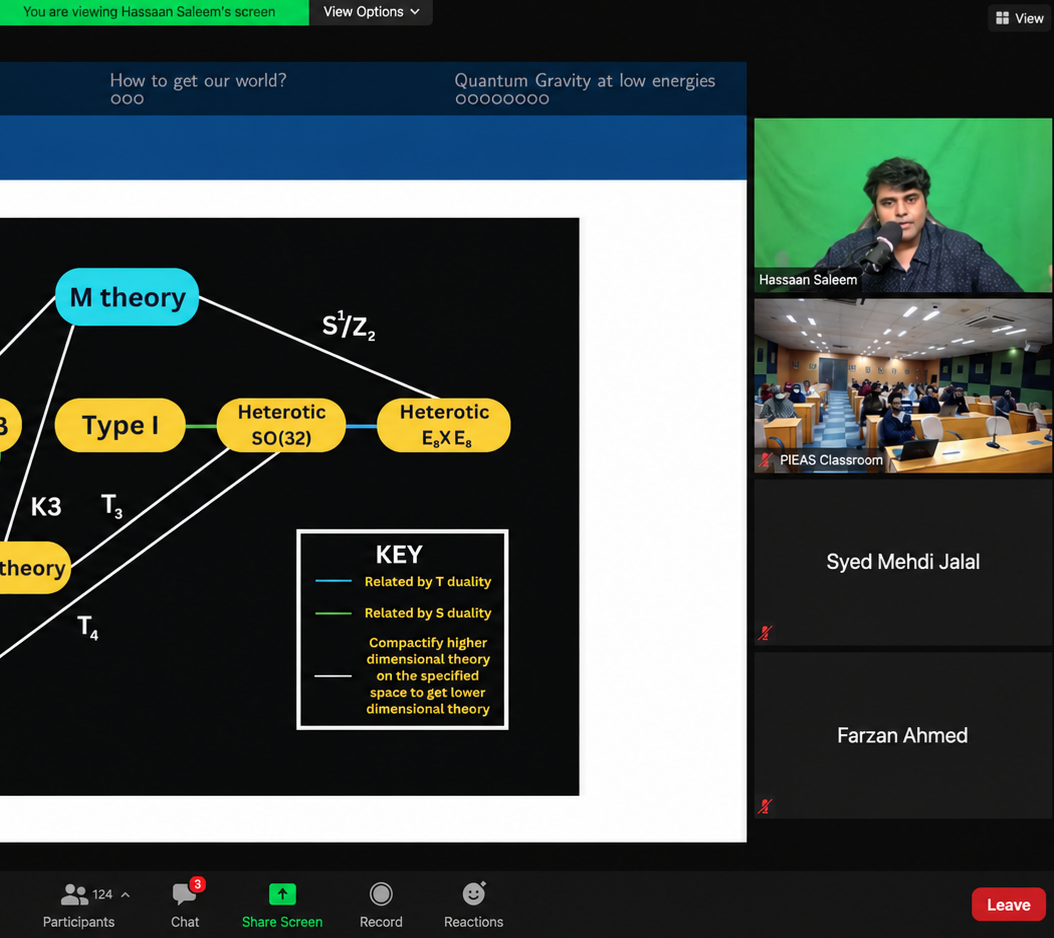The image size is (1054, 938).
Task: Click the T₃ label in diagram
Action: tap(112, 506)
